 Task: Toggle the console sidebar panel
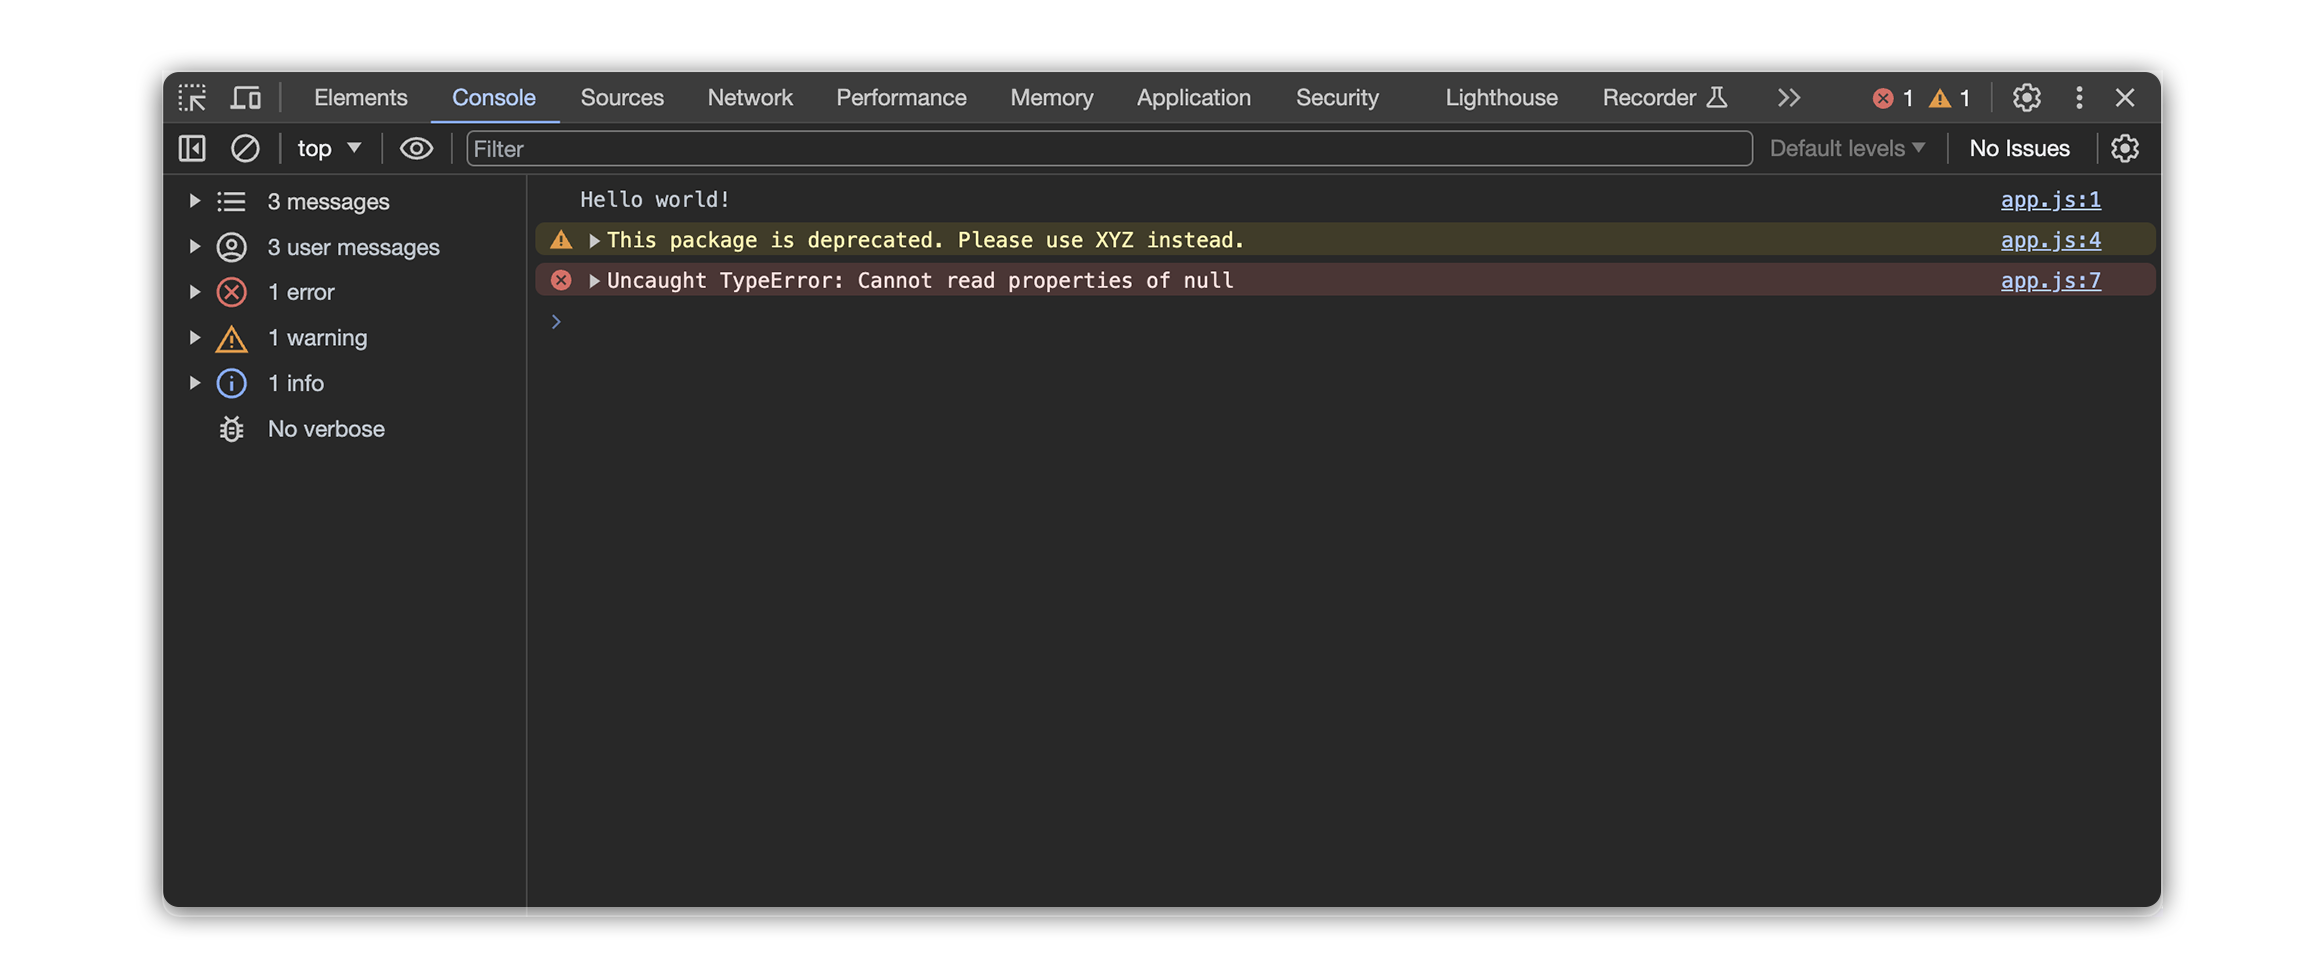coord(192,149)
